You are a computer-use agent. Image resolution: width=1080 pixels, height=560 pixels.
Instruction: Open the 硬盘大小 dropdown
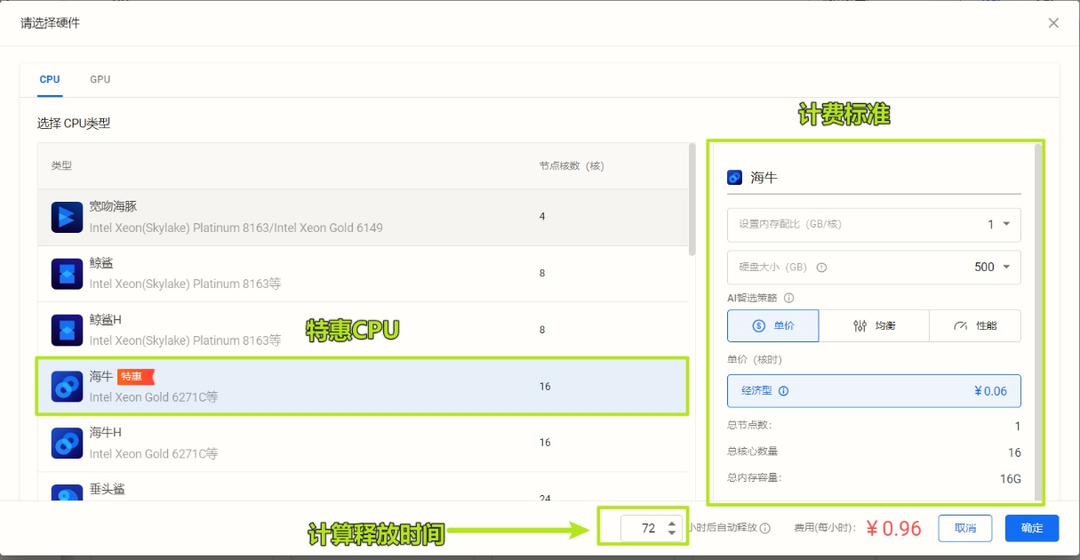(874, 267)
